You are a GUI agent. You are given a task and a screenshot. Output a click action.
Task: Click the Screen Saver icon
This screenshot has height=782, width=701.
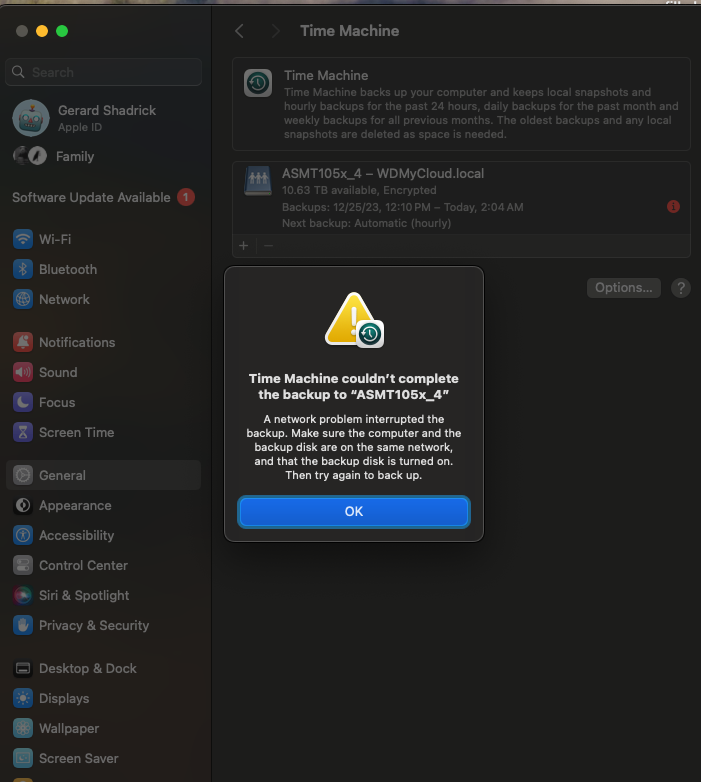pyautogui.click(x=23, y=758)
